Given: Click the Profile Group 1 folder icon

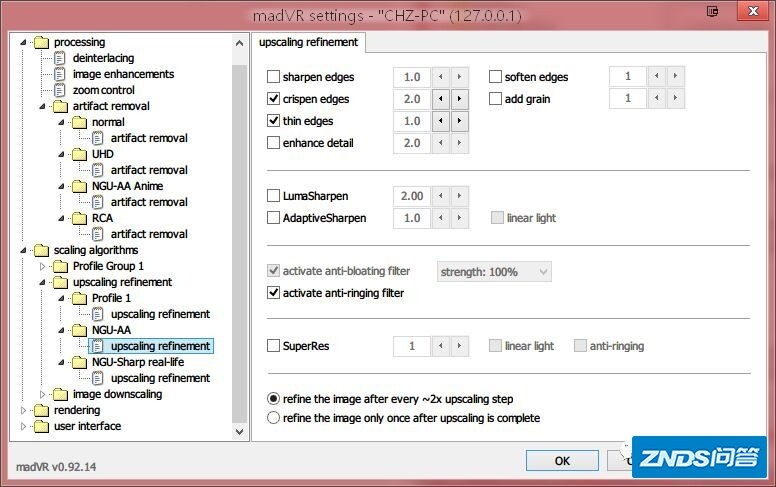Looking at the screenshot, I should (x=60, y=266).
